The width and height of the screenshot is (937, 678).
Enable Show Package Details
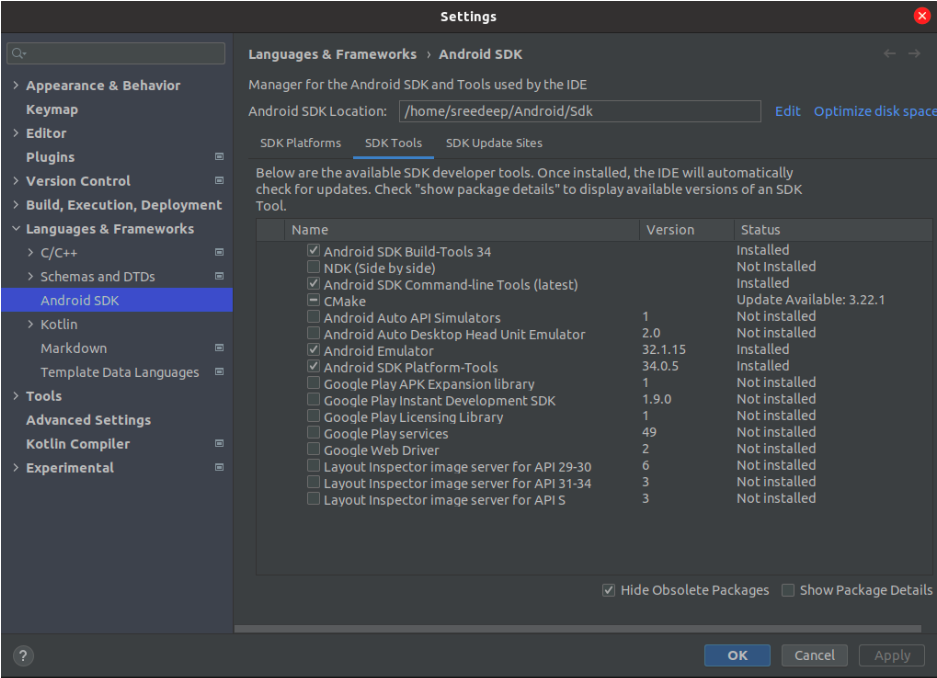788,590
